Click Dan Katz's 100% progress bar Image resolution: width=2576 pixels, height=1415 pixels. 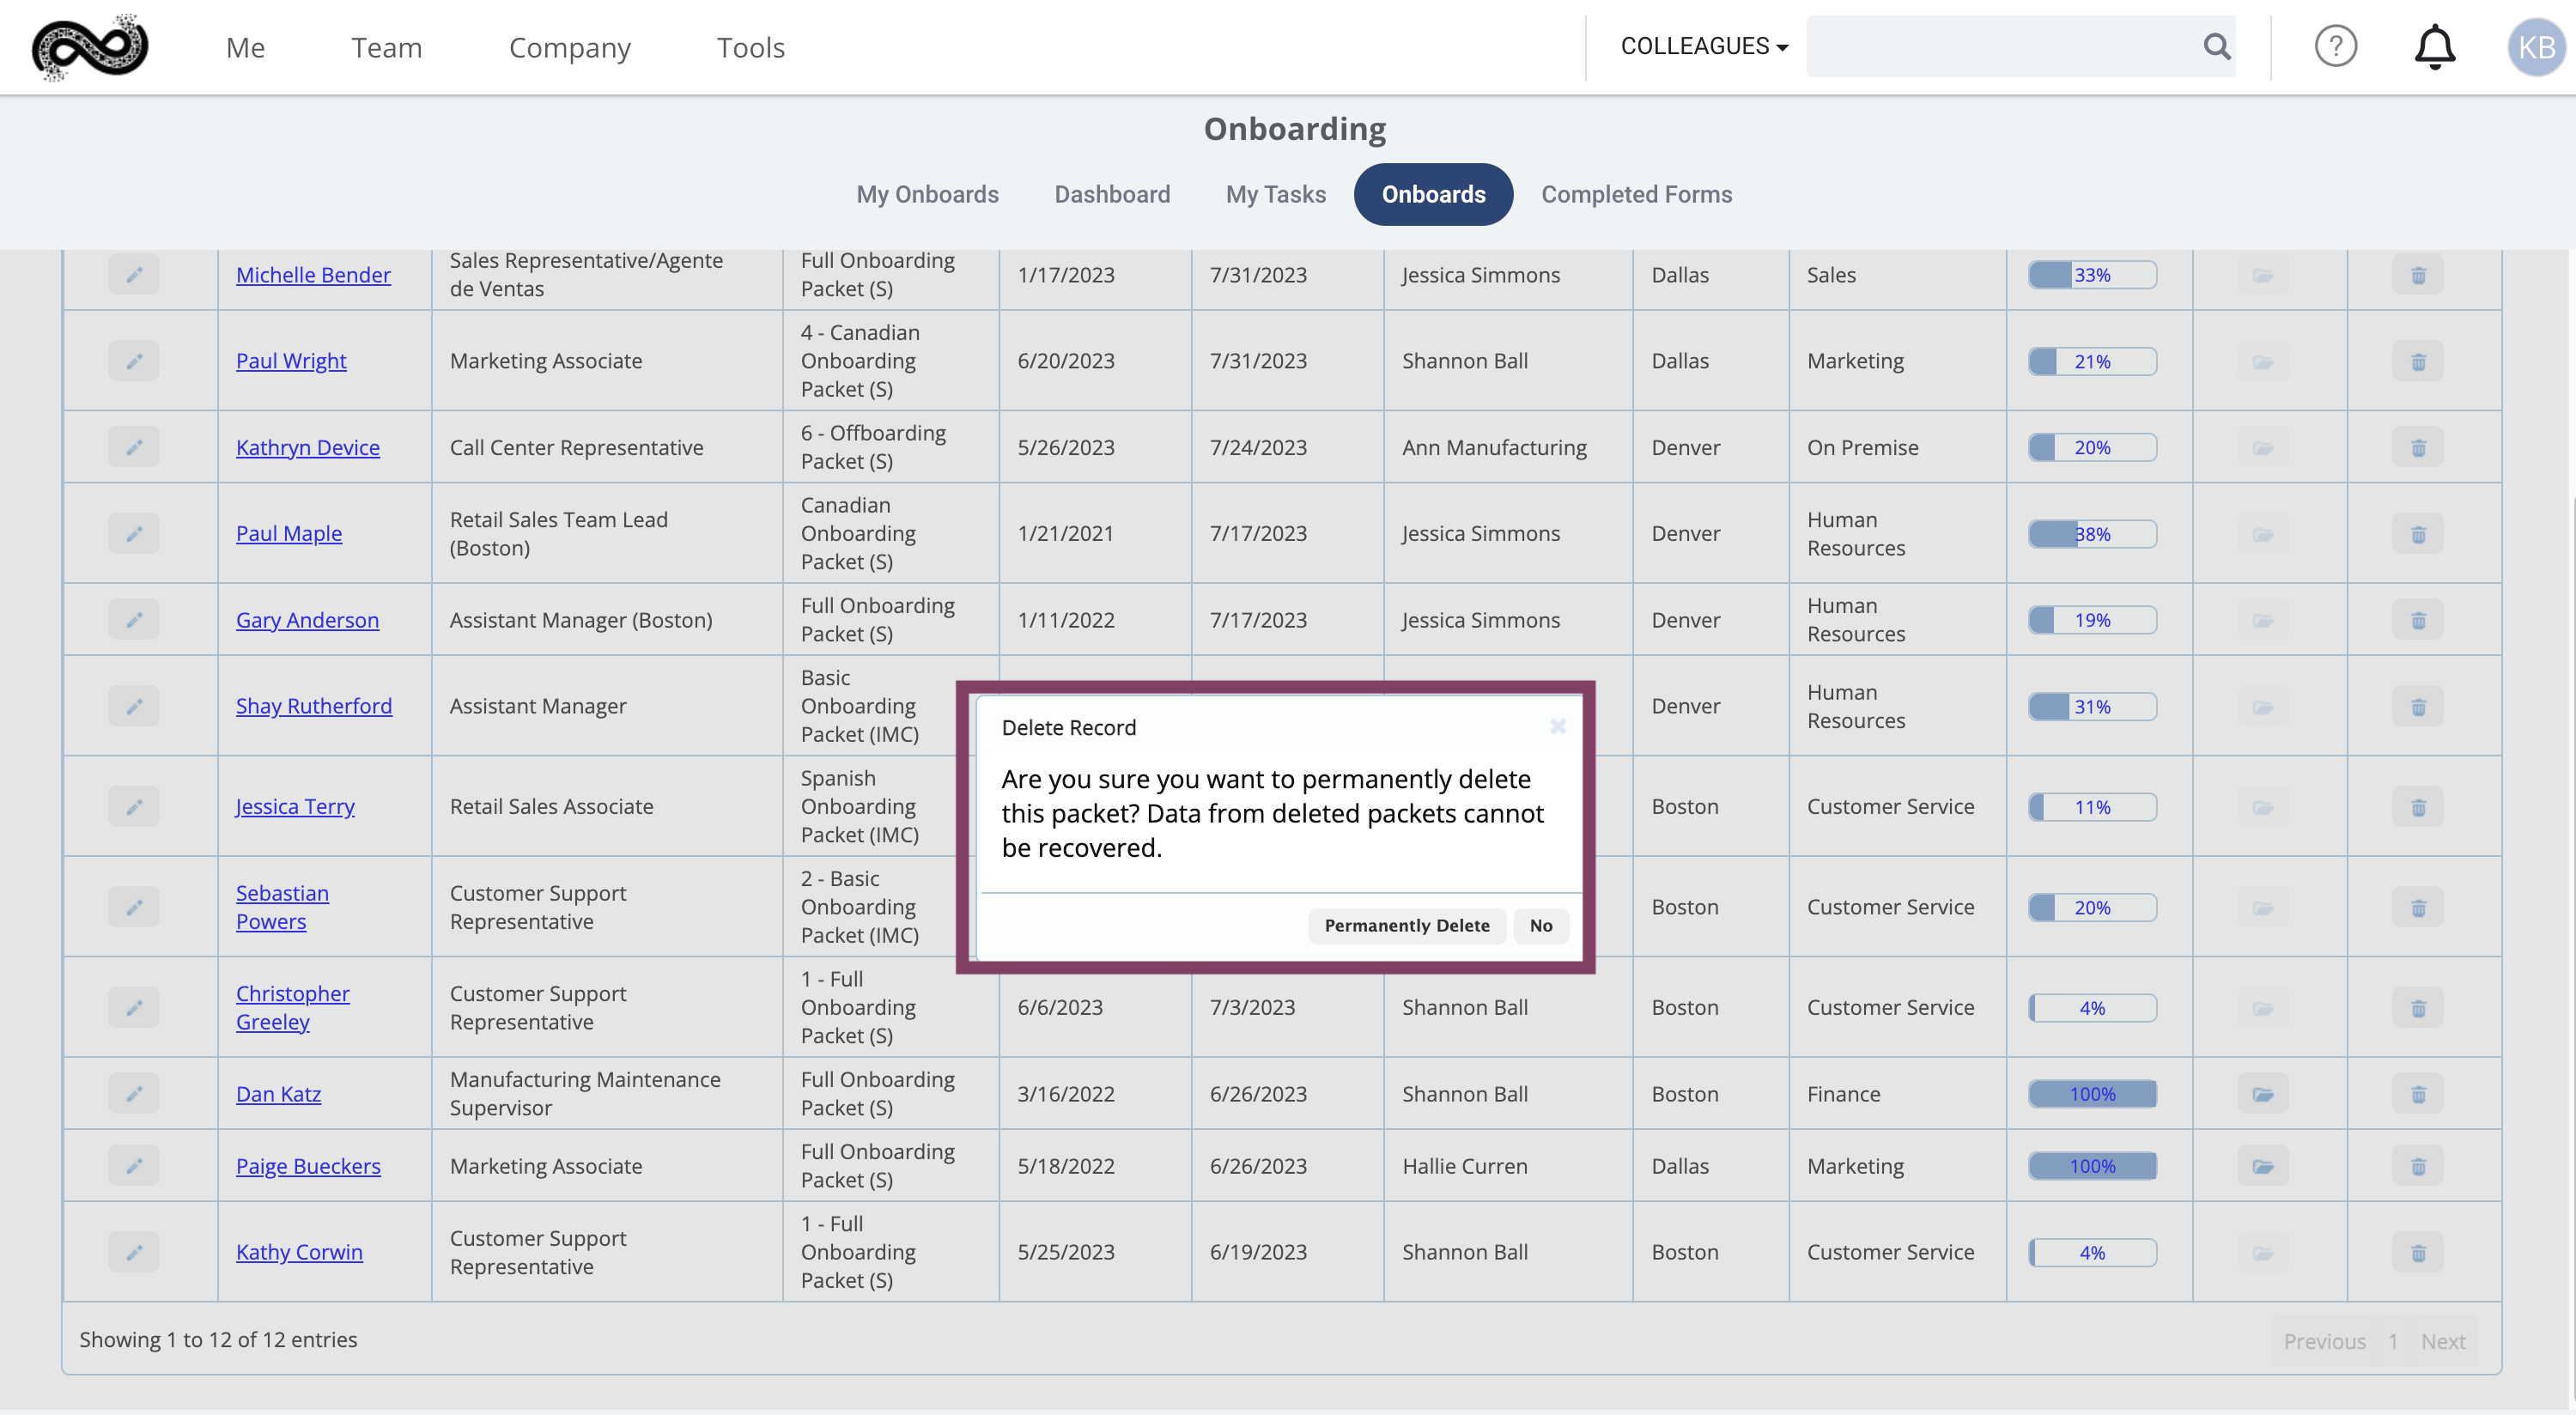(x=2091, y=1093)
